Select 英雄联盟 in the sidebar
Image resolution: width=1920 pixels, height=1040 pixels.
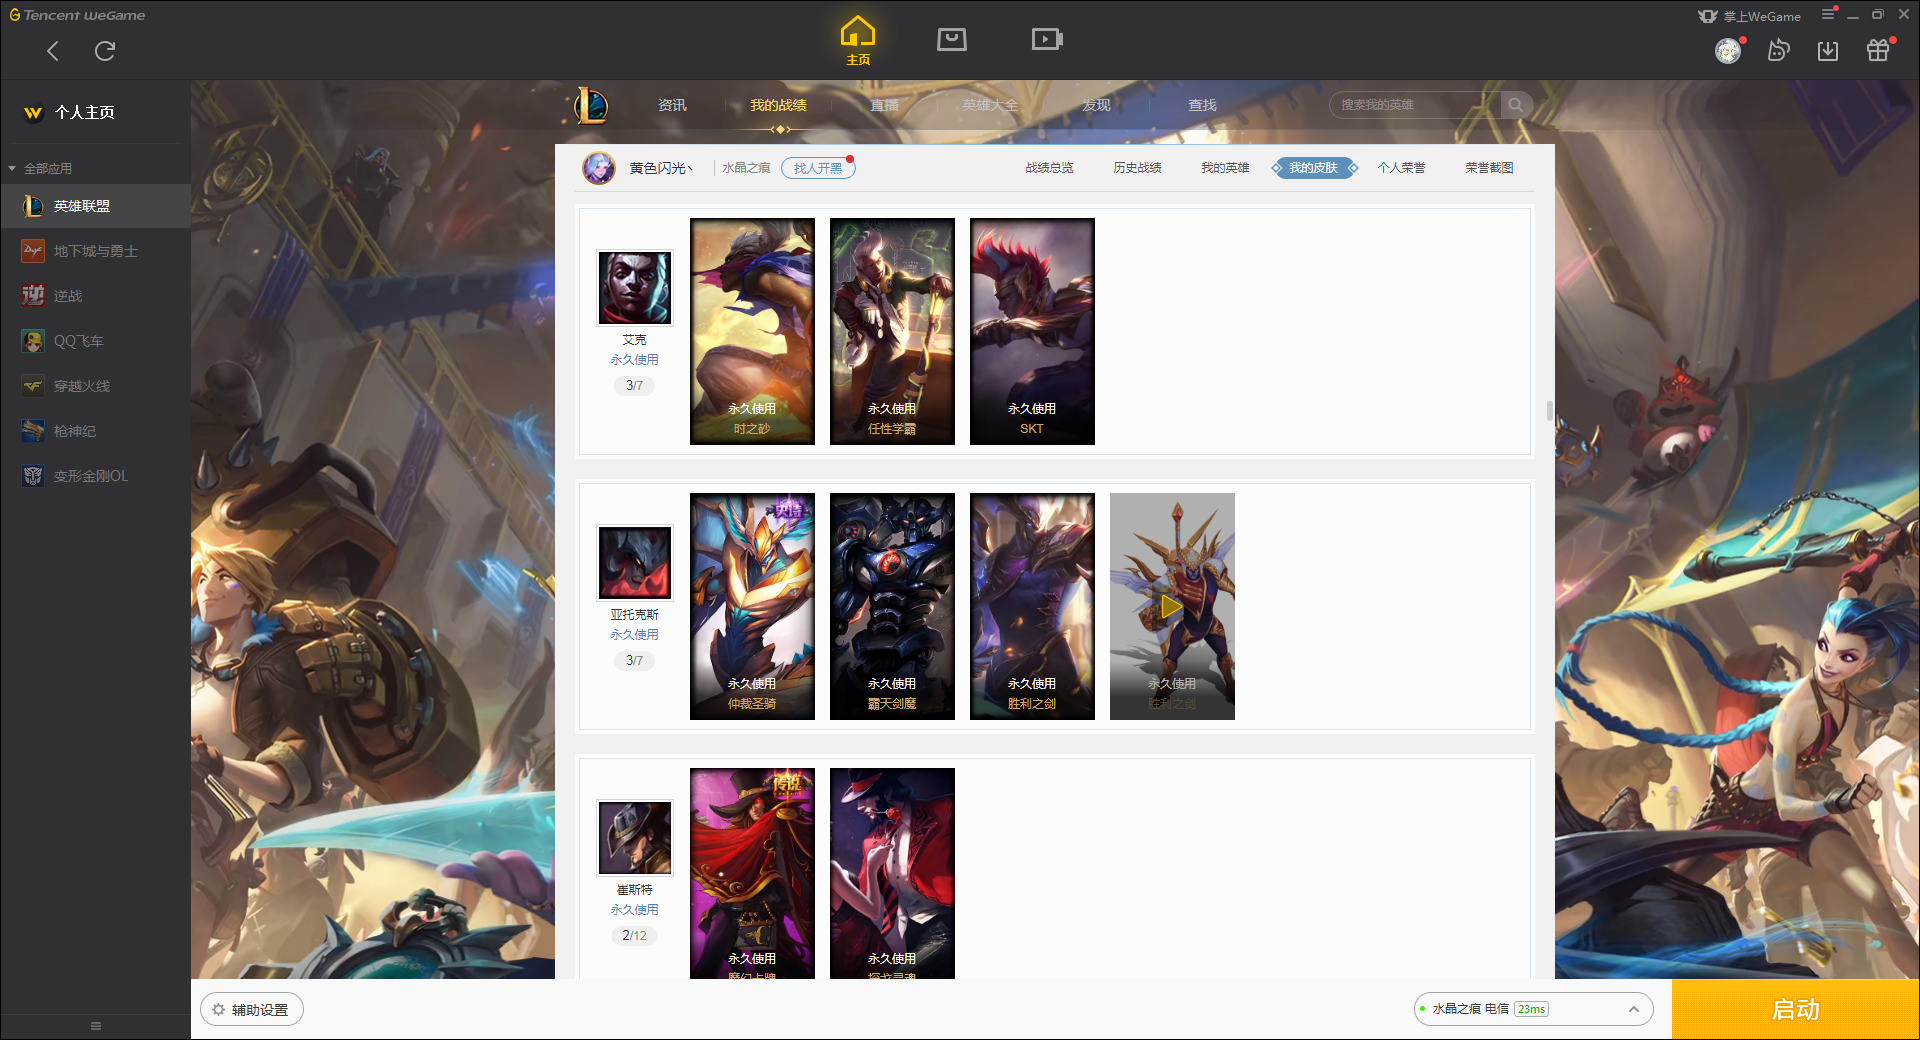(95, 206)
